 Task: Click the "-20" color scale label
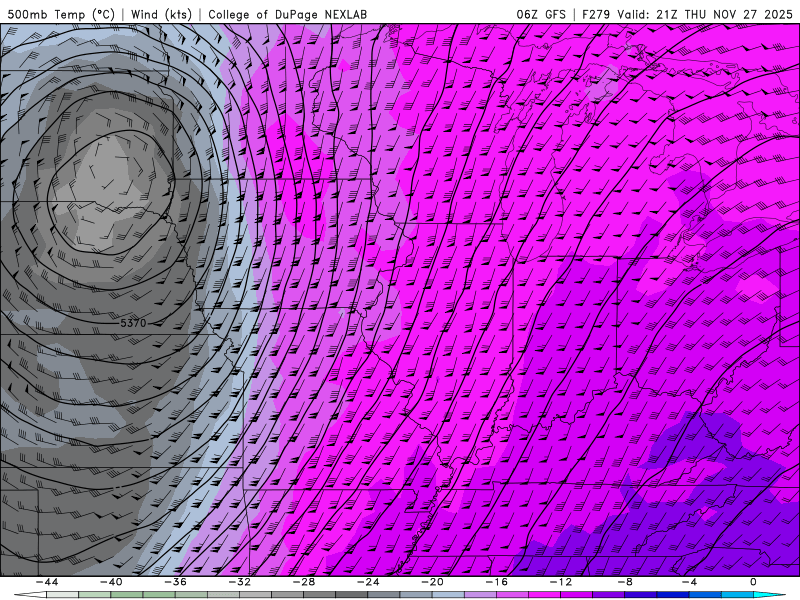pos(432,582)
